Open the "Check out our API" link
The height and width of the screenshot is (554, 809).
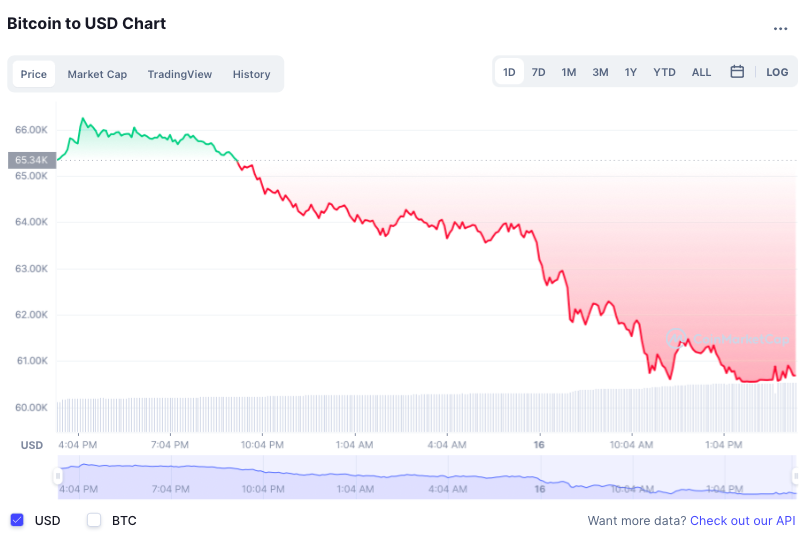(743, 521)
